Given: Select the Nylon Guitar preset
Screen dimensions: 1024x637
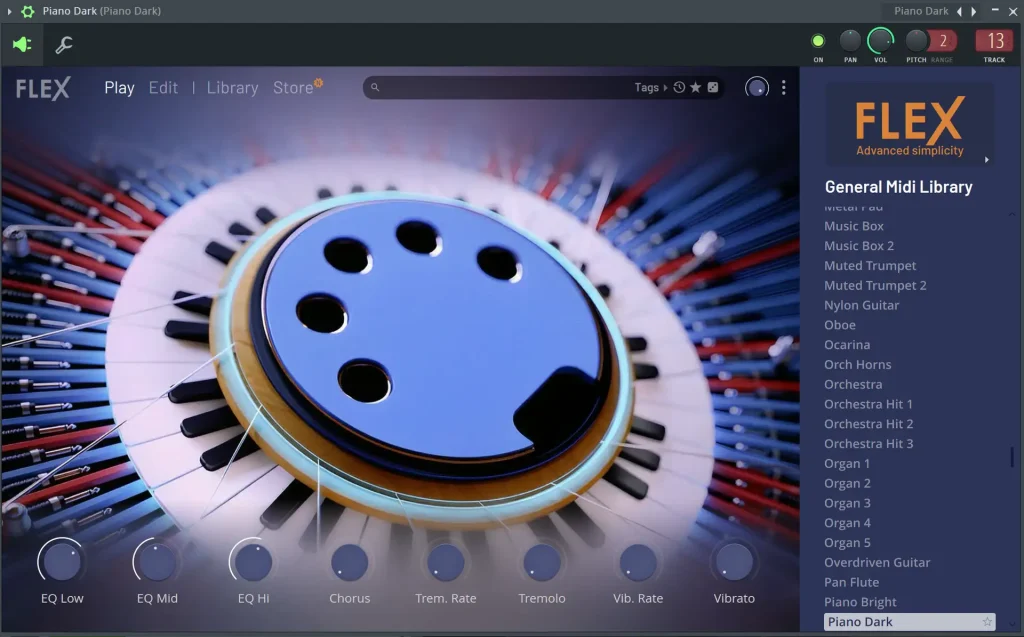Looking at the screenshot, I should pyautogui.click(x=861, y=305).
